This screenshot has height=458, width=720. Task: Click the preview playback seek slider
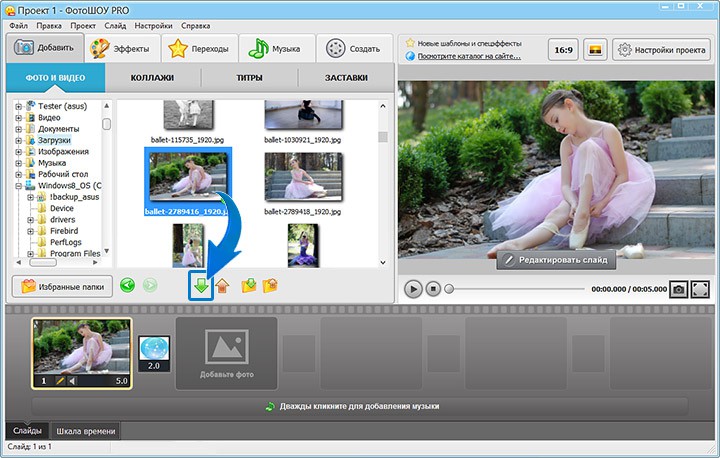515,289
